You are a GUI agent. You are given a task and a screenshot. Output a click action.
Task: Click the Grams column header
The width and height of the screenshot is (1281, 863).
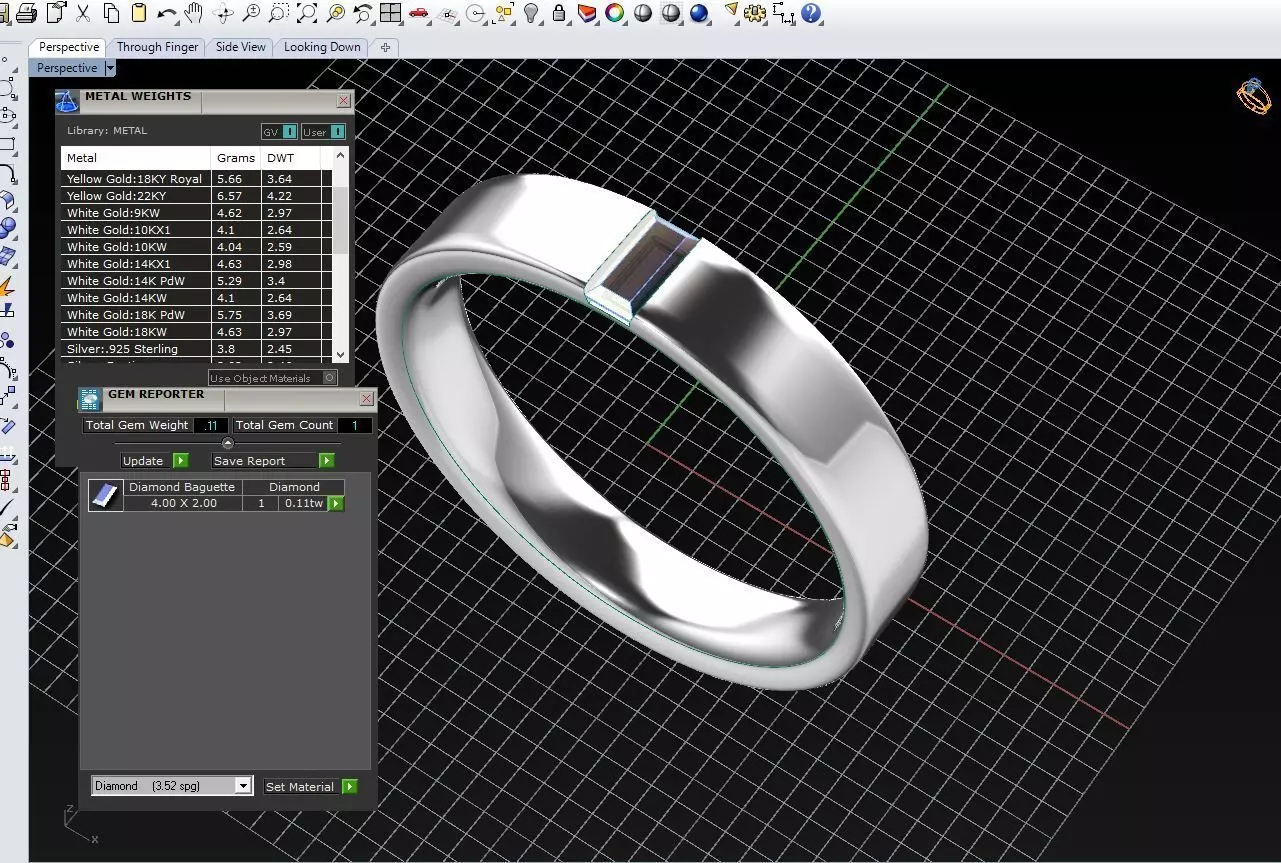[236, 158]
